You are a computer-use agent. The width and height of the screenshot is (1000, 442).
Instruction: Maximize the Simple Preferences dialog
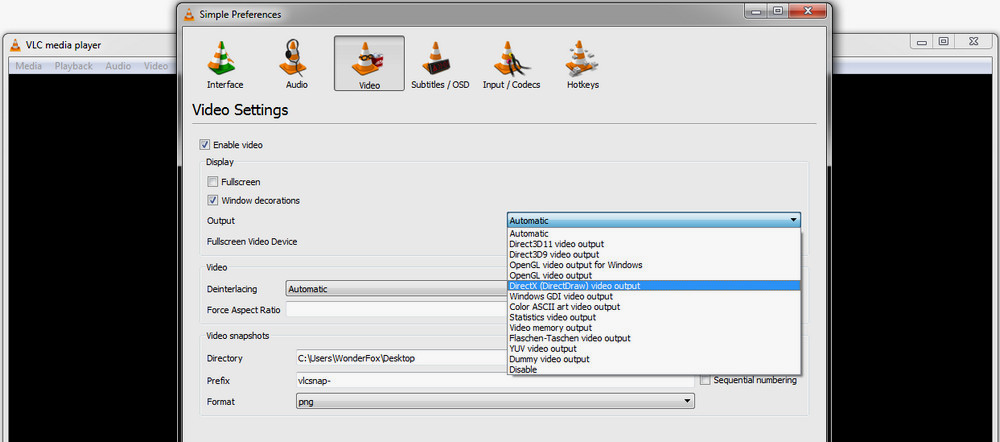point(777,10)
